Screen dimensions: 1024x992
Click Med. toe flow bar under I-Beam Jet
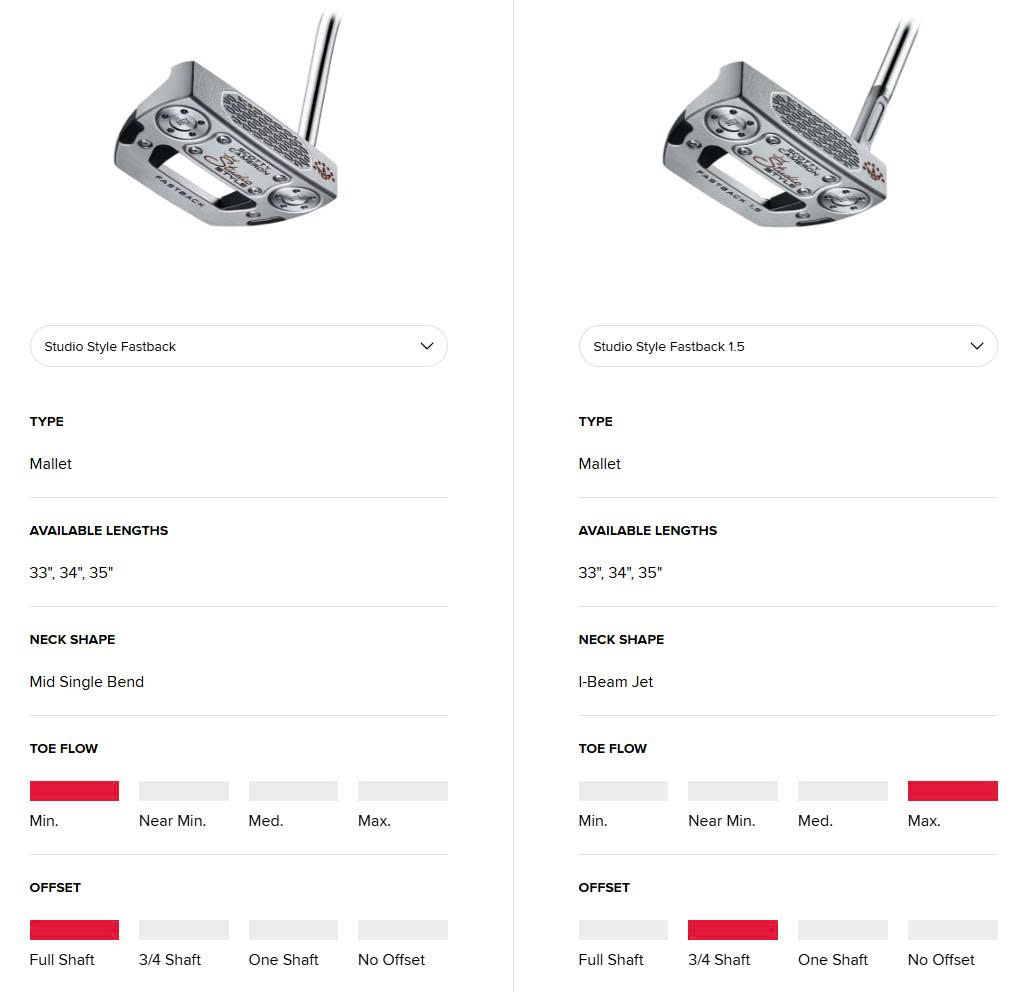click(x=842, y=791)
